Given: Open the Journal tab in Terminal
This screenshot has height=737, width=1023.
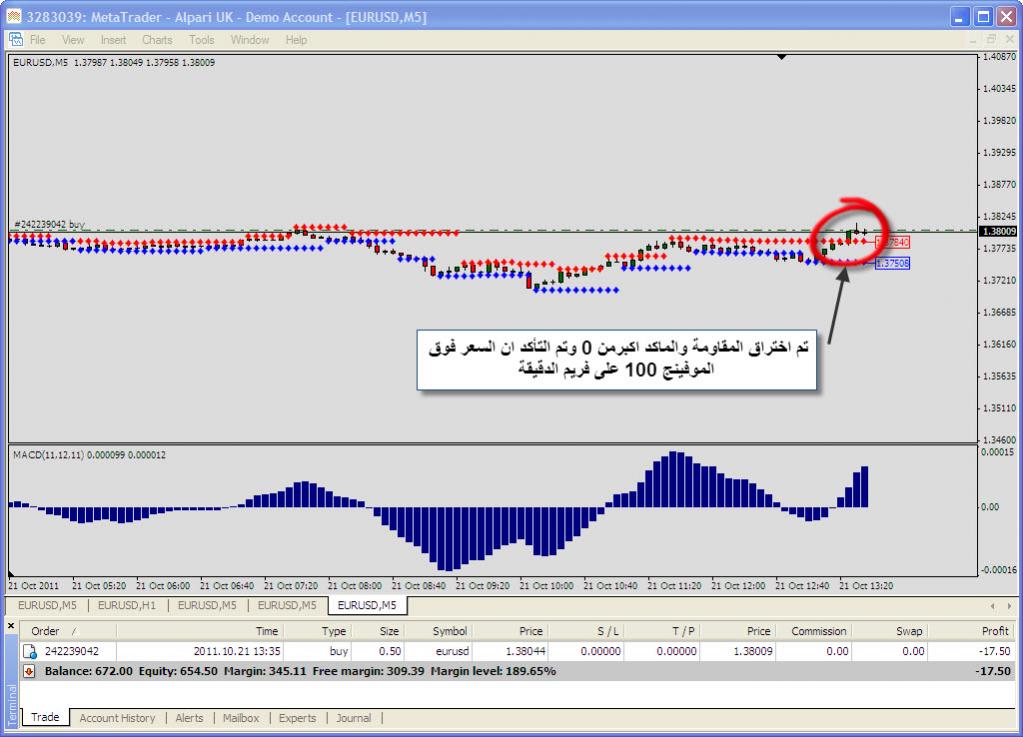Looking at the screenshot, I should tap(353, 718).
